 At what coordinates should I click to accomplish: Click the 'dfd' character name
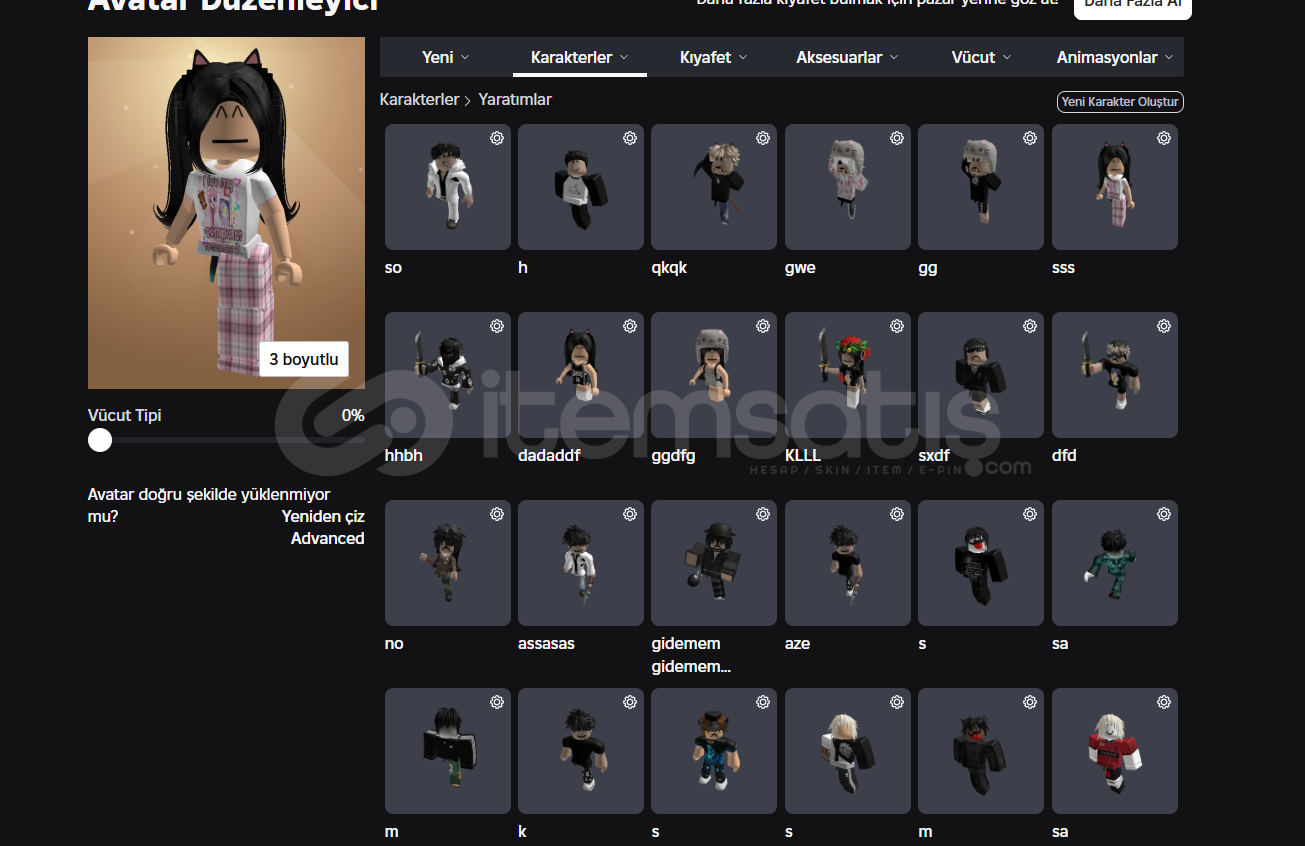tap(1064, 456)
